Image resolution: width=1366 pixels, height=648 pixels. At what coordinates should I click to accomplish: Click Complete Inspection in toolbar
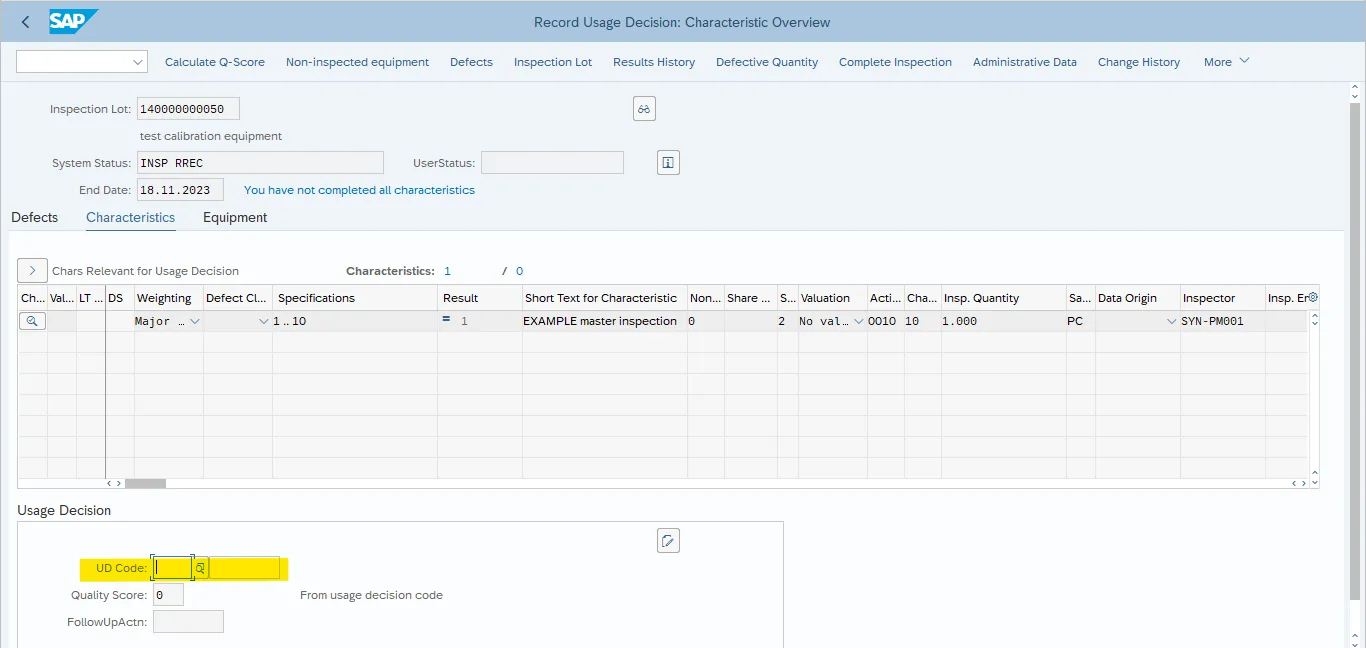[895, 62]
